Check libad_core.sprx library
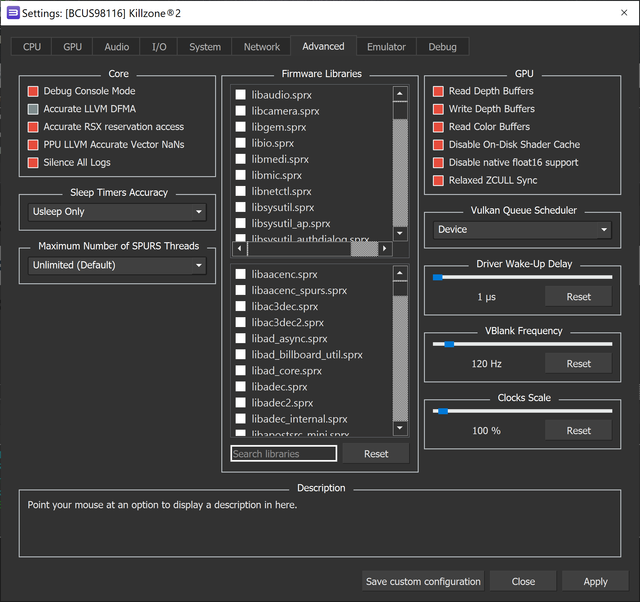Viewport: 640px width, 602px height. (241, 371)
